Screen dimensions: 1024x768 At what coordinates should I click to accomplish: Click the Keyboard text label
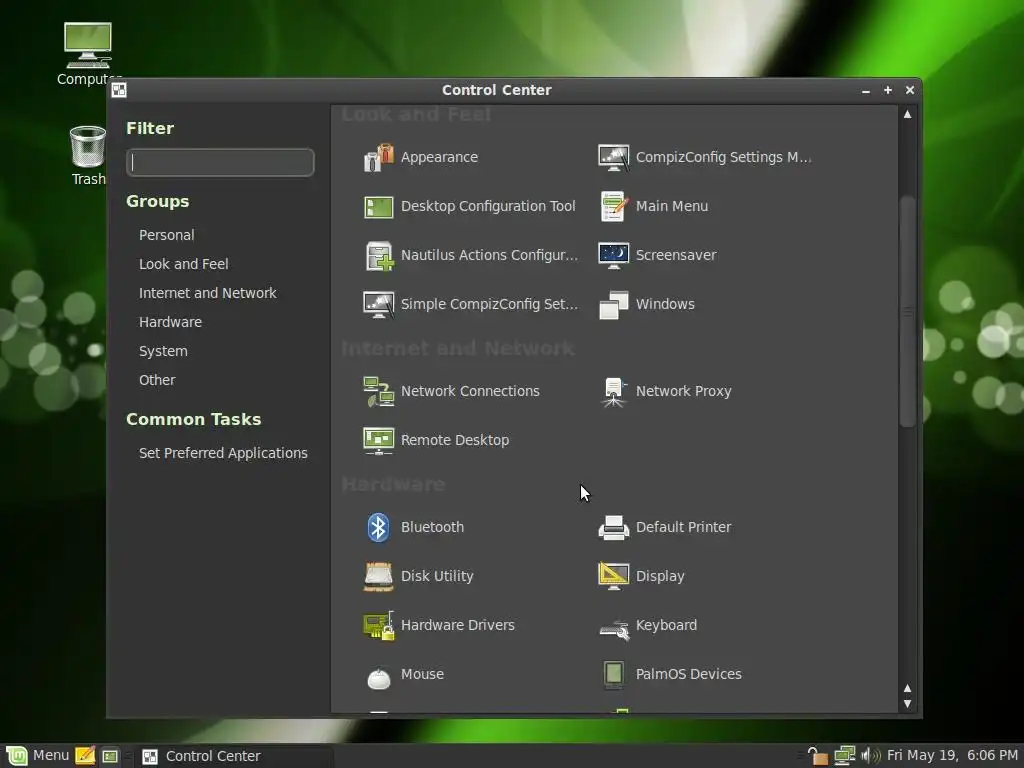tap(666, 625)
